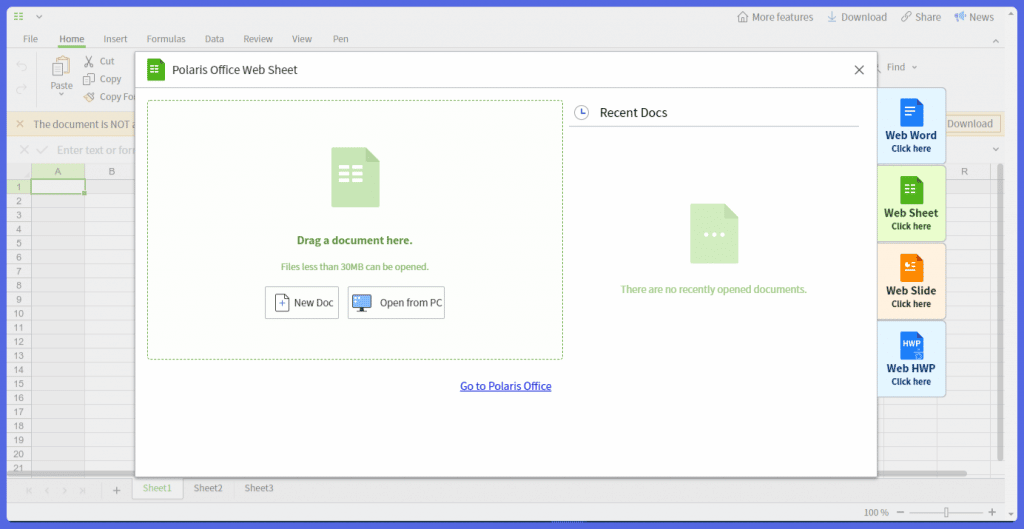
Task: Click the zoom out minus button
Action: click(900, 513)
